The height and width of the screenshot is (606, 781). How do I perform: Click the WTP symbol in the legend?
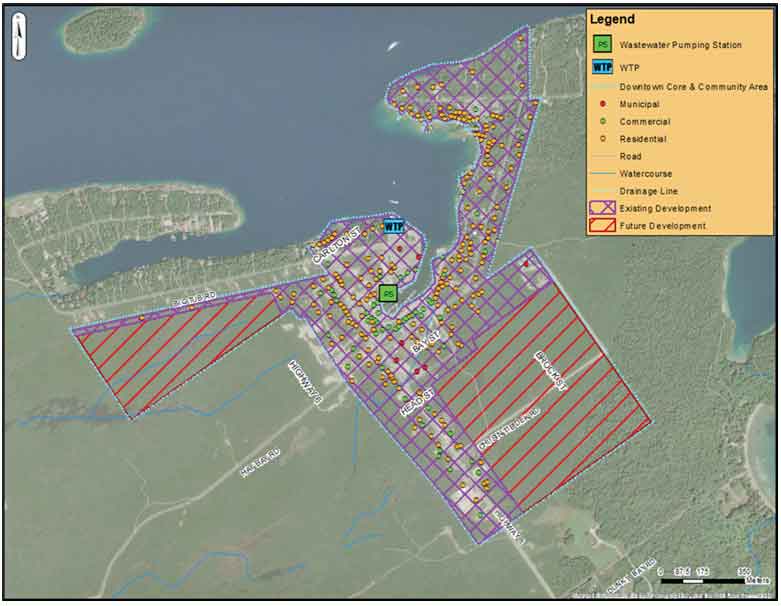coord(602,68)
